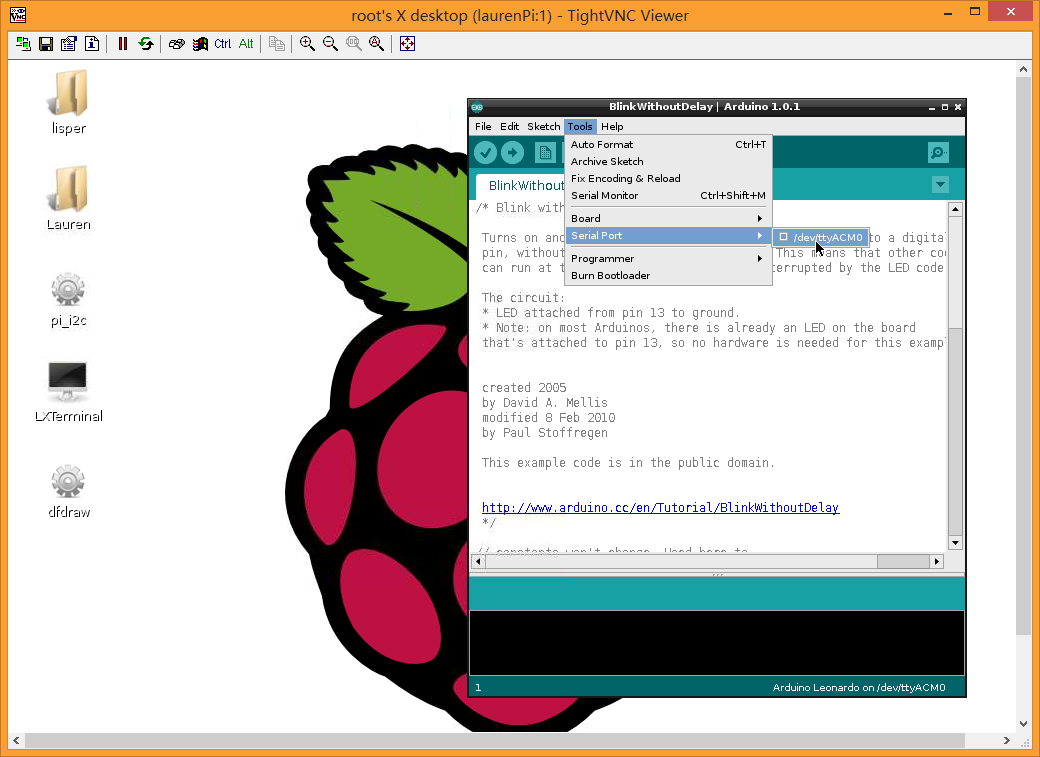Open the lisper folder on the desktop
This screenshot has width=1040, height=757.
coord(69,103)
